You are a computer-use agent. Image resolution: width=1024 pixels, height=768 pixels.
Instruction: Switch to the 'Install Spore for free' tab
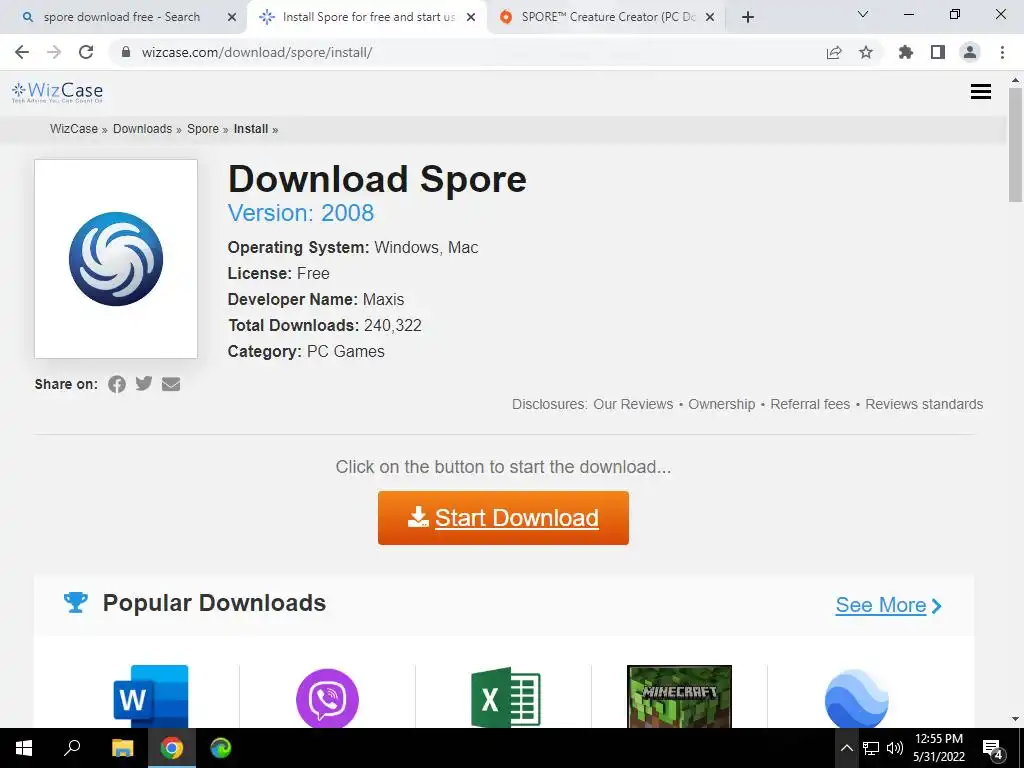(x=366, y=17)
